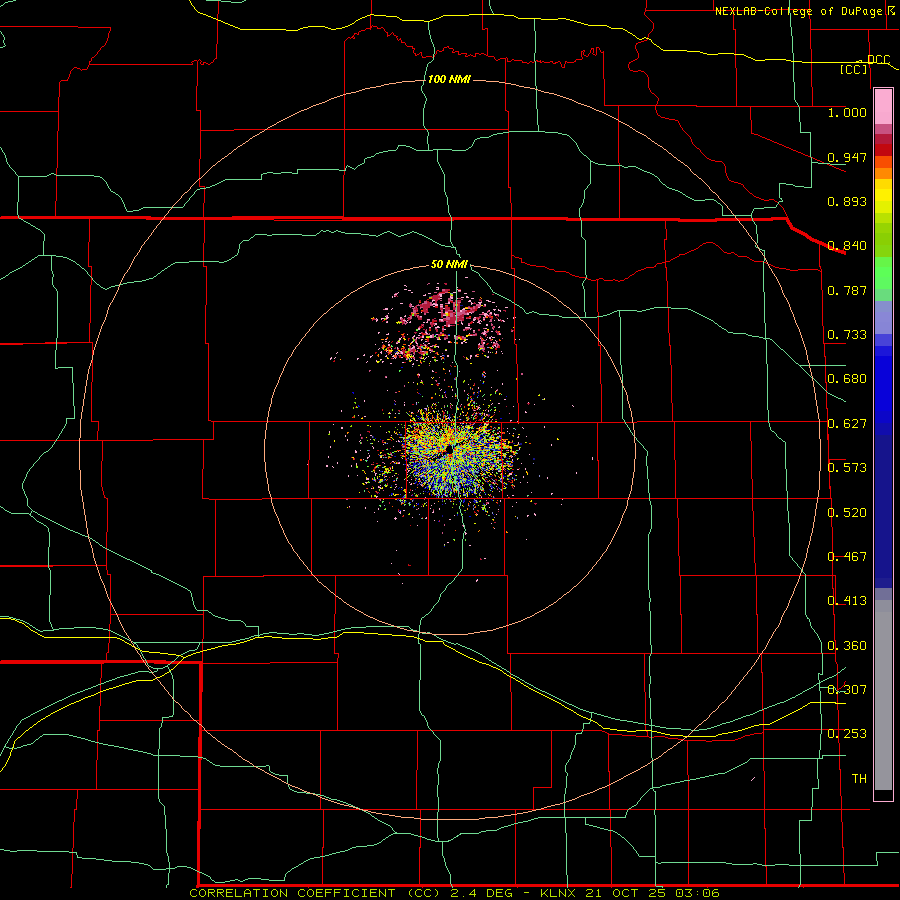
Task: Select the 0.573 scale value
Action: pos(847,468)
